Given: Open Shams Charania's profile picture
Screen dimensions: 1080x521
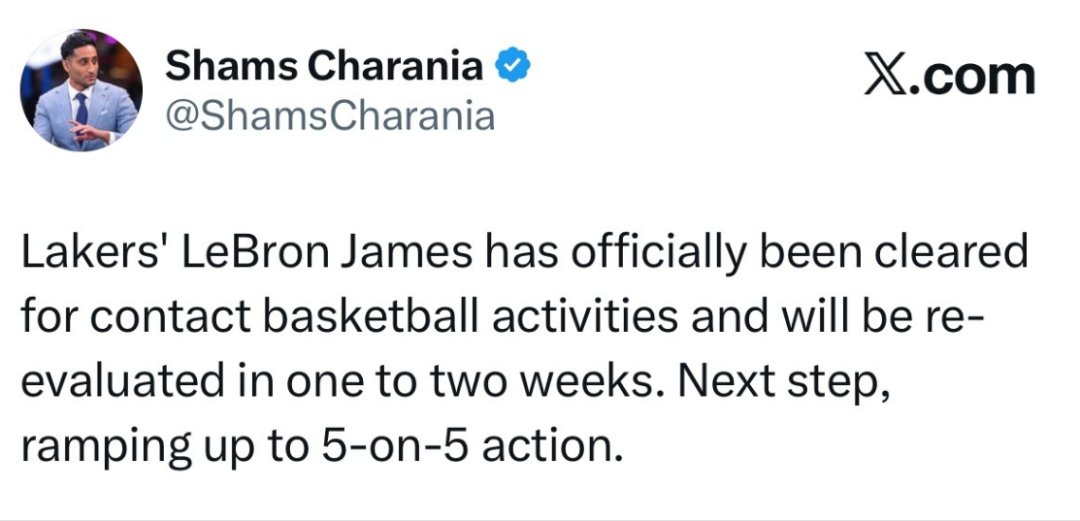Looking at the screenshot, I should tap(80, 90).
